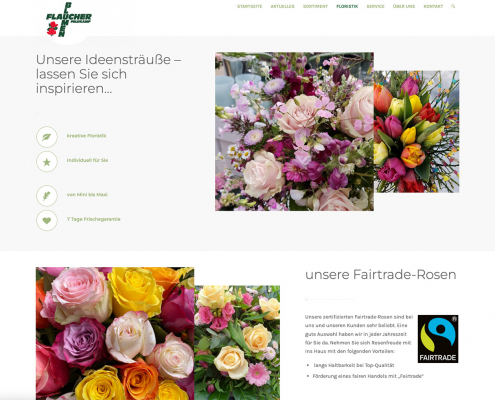The height and width of the screenshot is (400, 495).
Task: Select the Floristik menu item
Action: (x=347, y=6)
